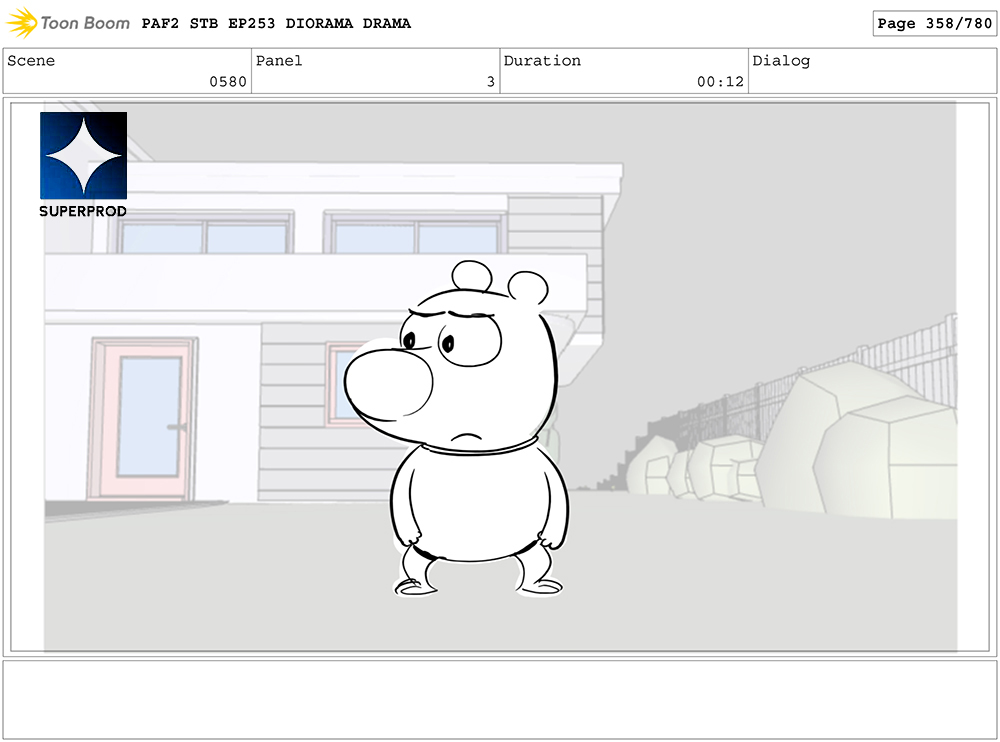
Task: Select panel number 3
Action: pos(490,82)
